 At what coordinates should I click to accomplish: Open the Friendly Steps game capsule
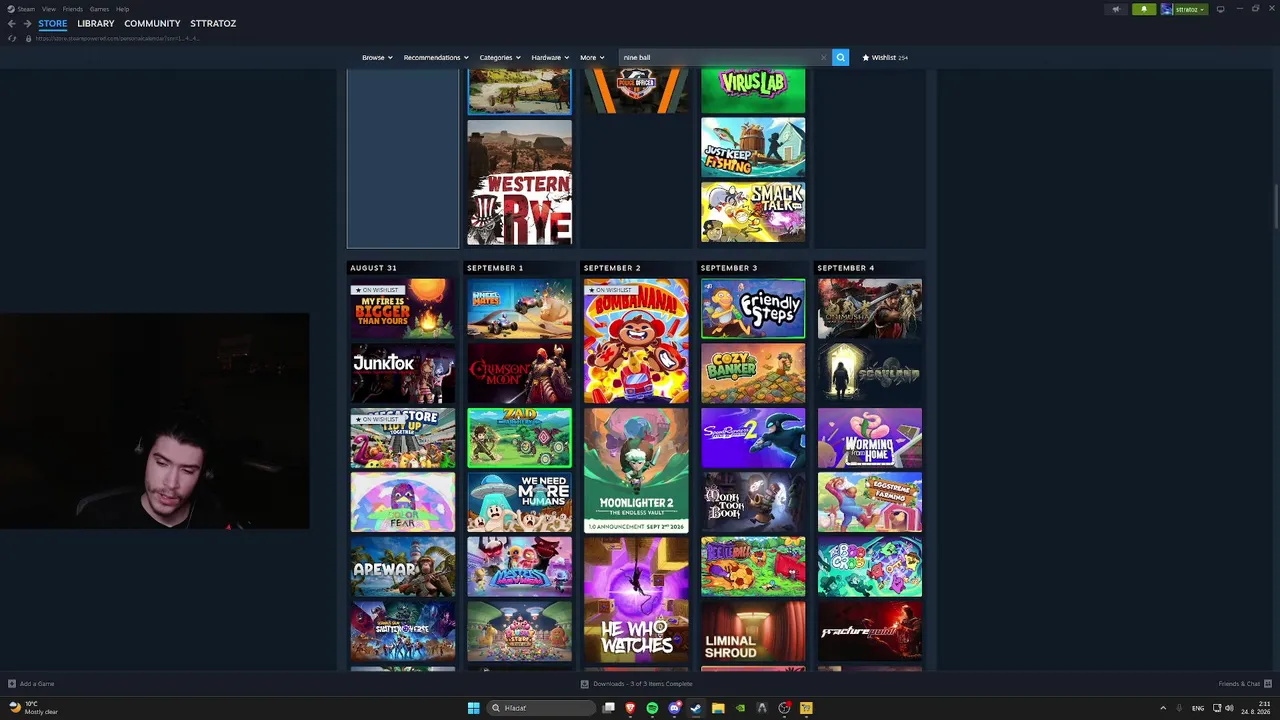pos(753,309)
